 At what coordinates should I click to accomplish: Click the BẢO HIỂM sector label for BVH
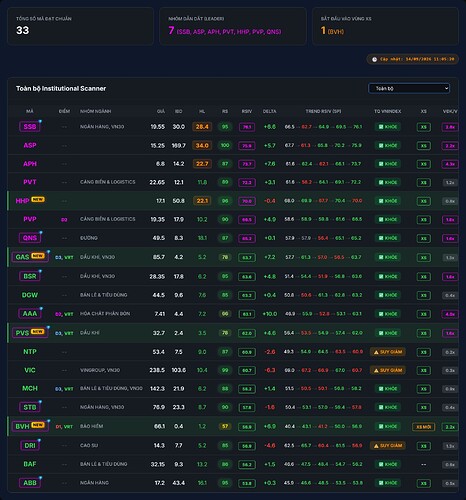91,426
